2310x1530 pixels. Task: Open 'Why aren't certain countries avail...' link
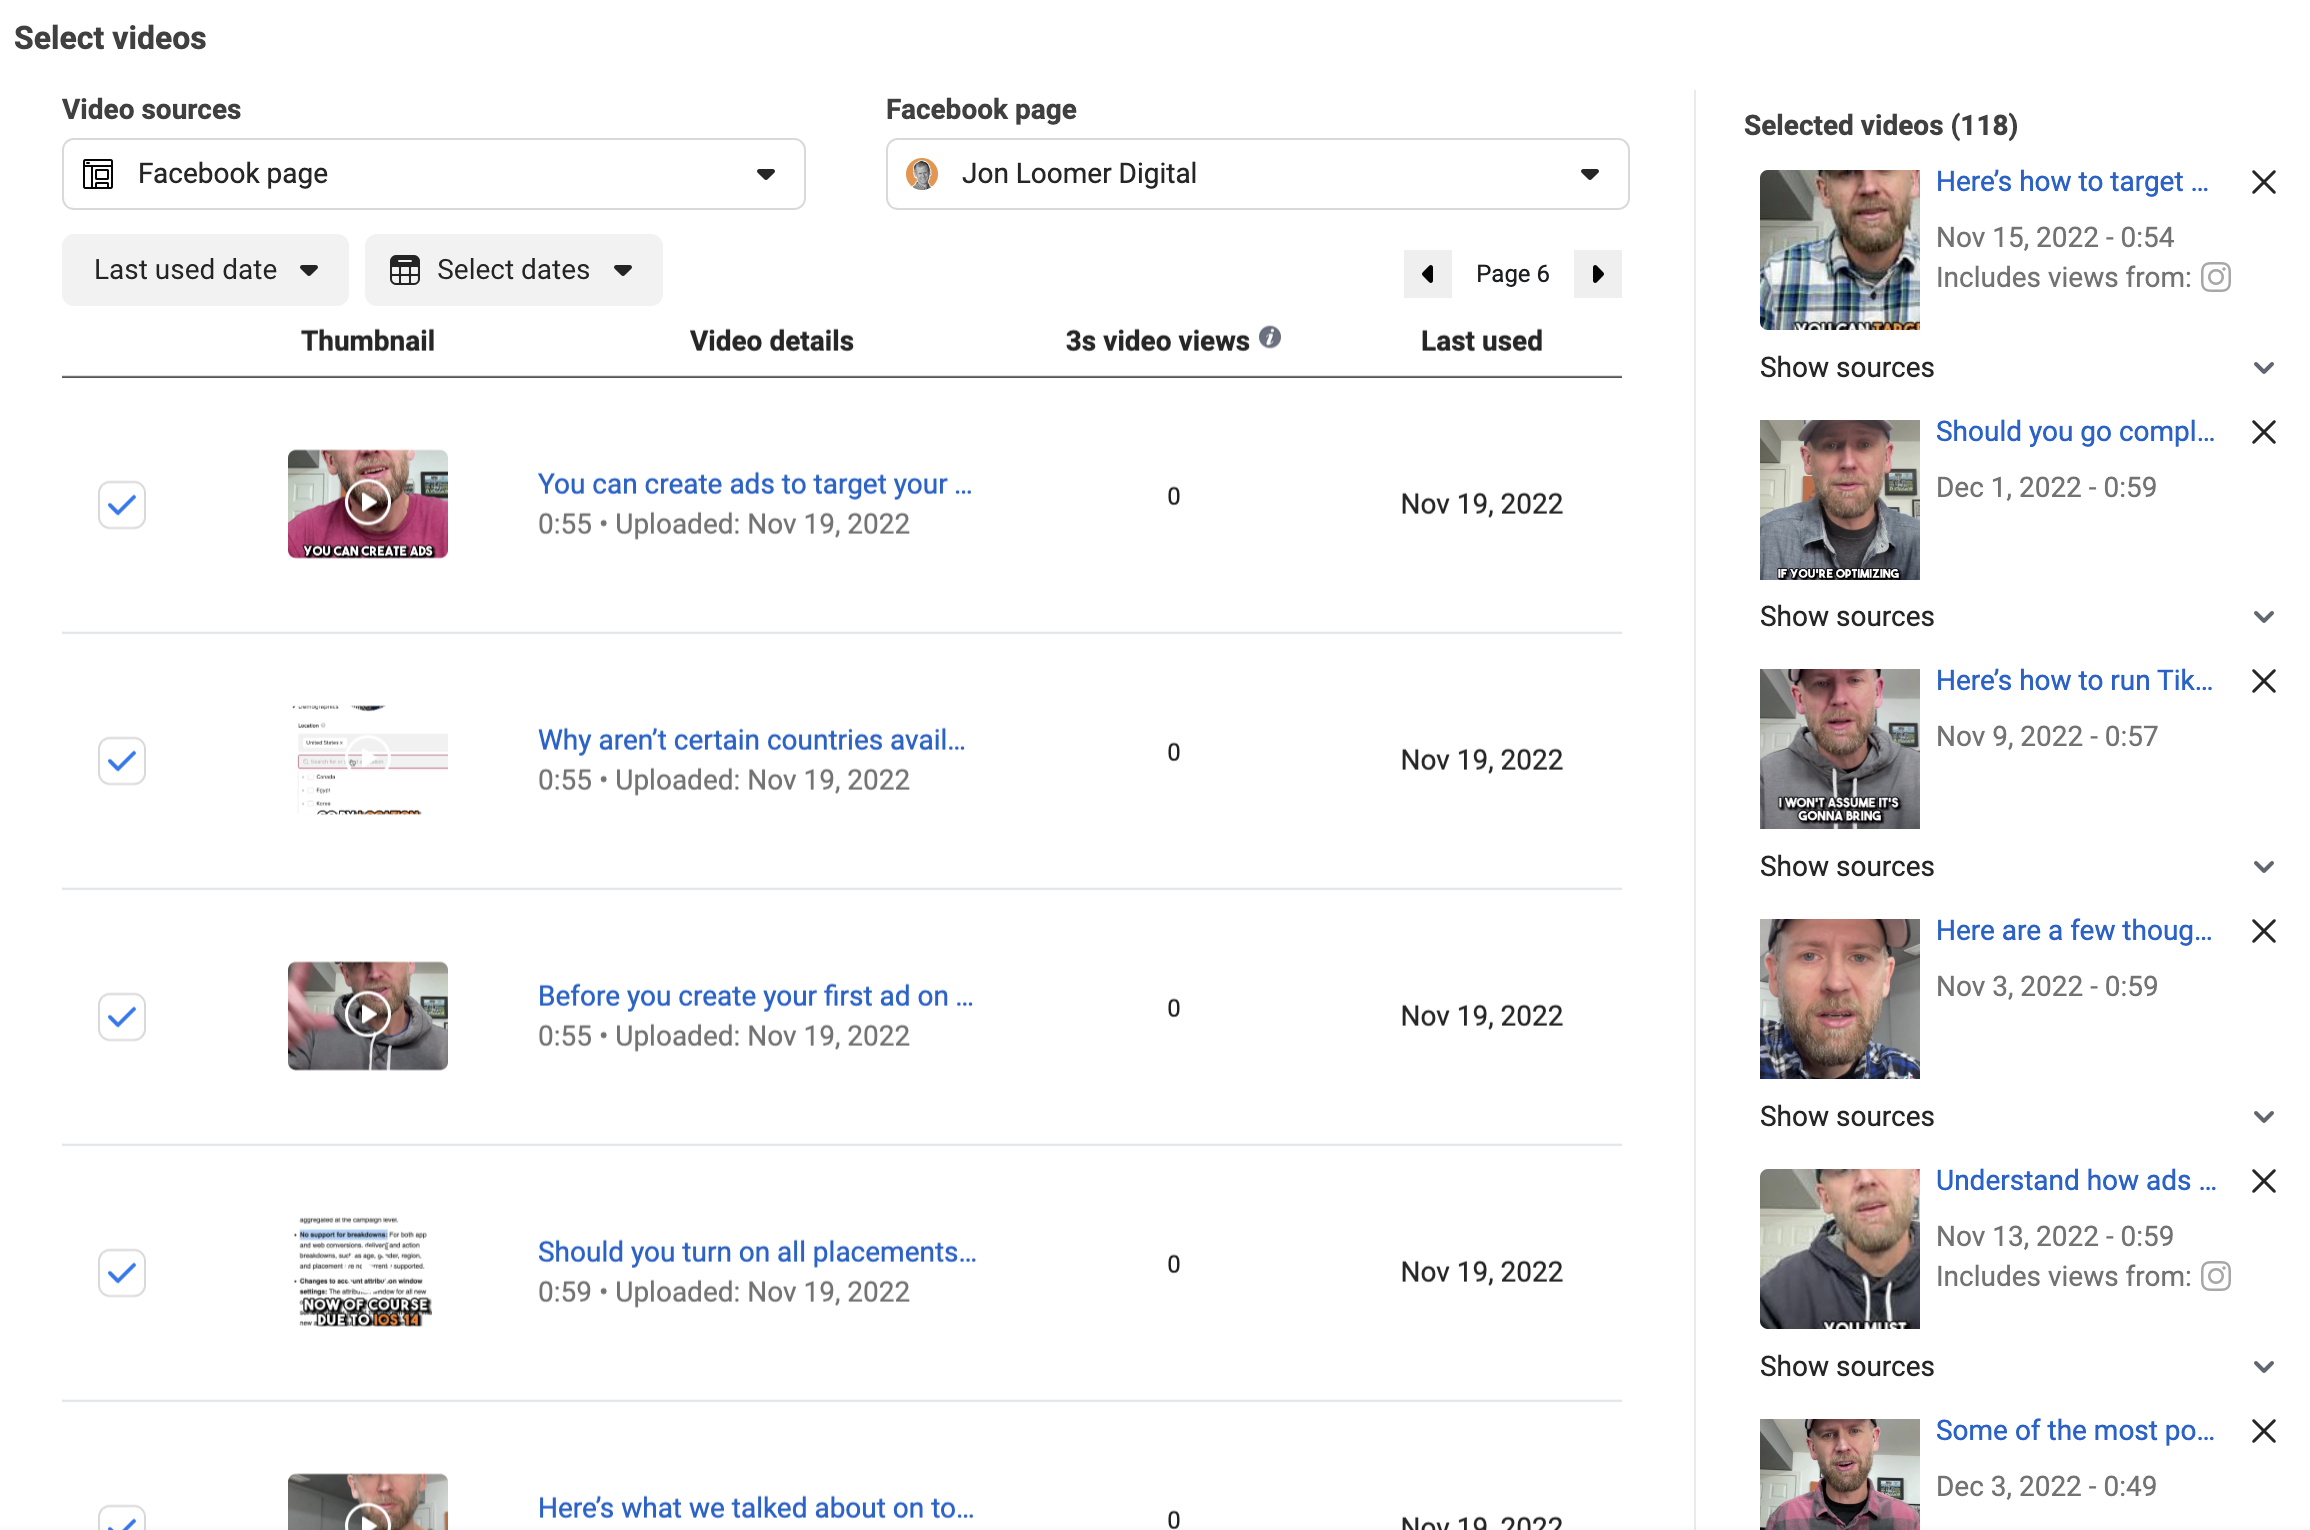(752, 740)
